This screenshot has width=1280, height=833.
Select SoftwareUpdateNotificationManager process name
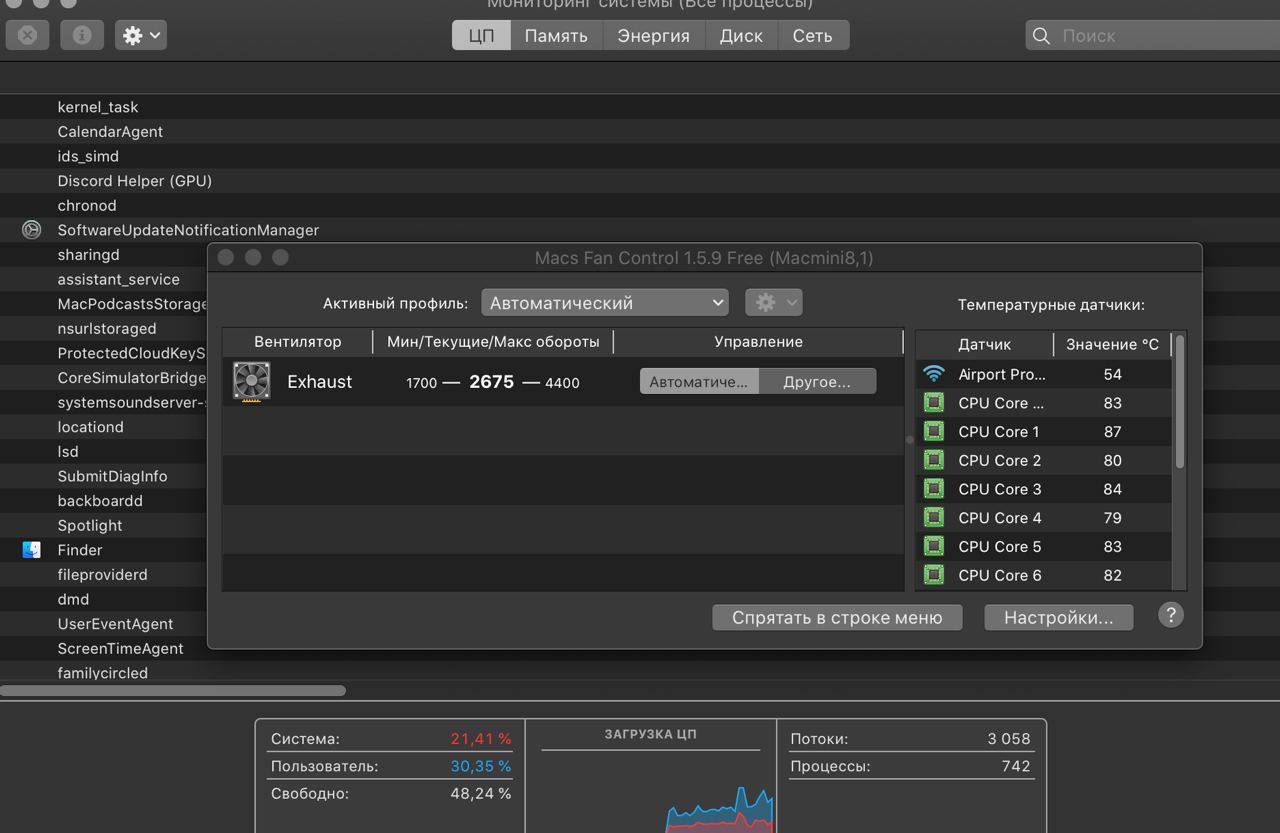pyautogui.click(x=188, y=230)
